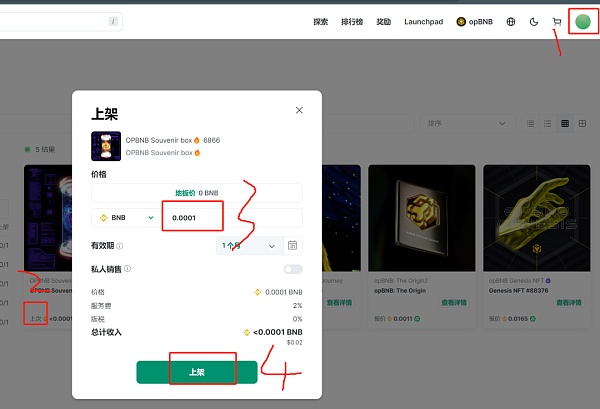Click the 0.0001 price input field
Image resolution: width=600 pixels, height=409 pixels.
tap(232, 218)
